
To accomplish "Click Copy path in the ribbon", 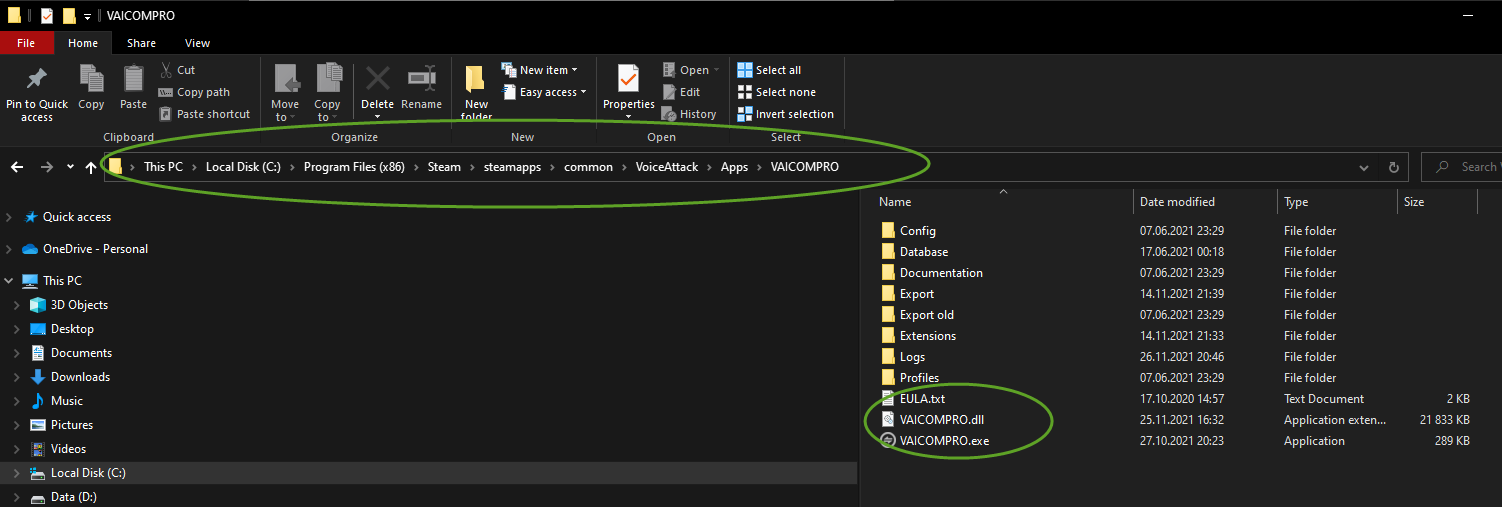I will 194,92.
